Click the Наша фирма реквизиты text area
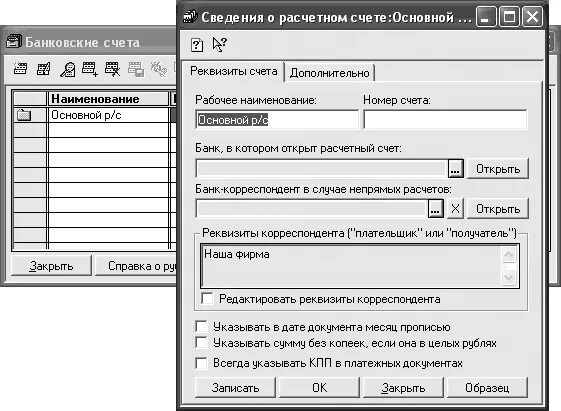This screenshot has height=411, width=561. 351,266
